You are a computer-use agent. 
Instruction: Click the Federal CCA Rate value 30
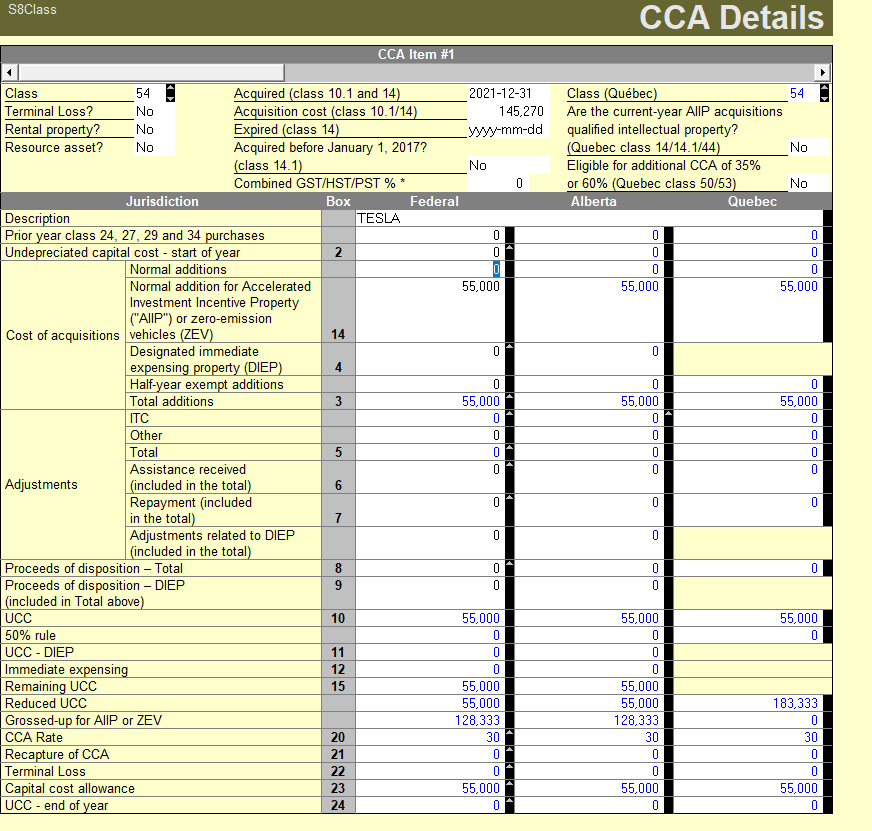pos(496,737)
